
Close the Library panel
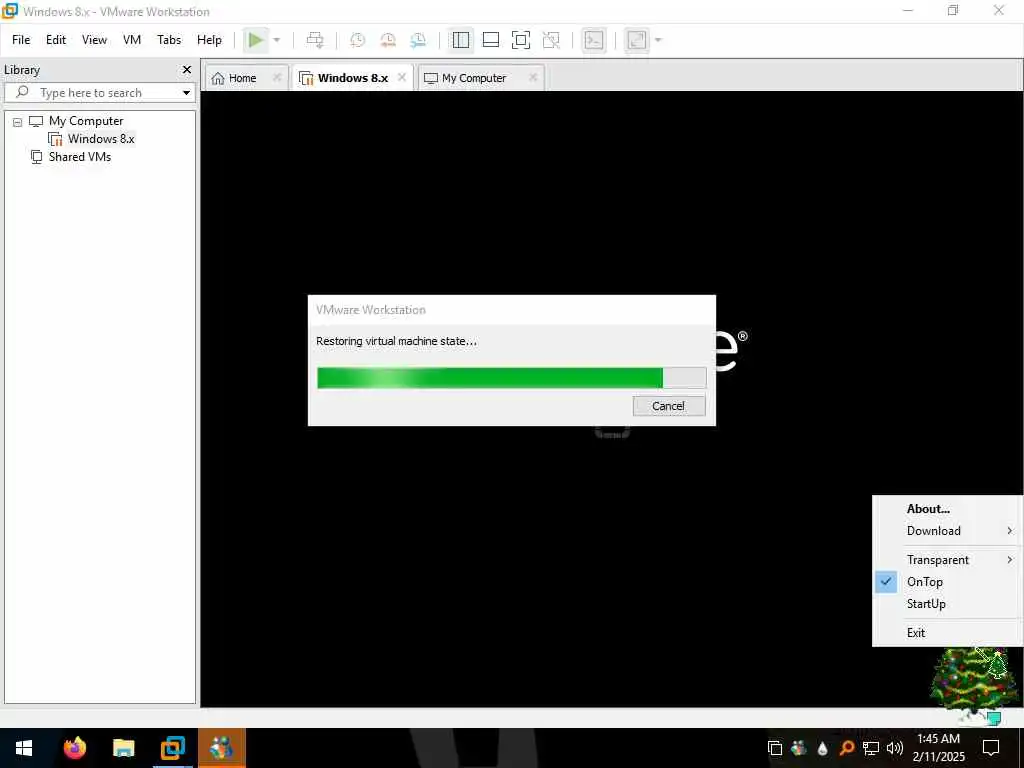pyautogui.click(x=187, y=69)
